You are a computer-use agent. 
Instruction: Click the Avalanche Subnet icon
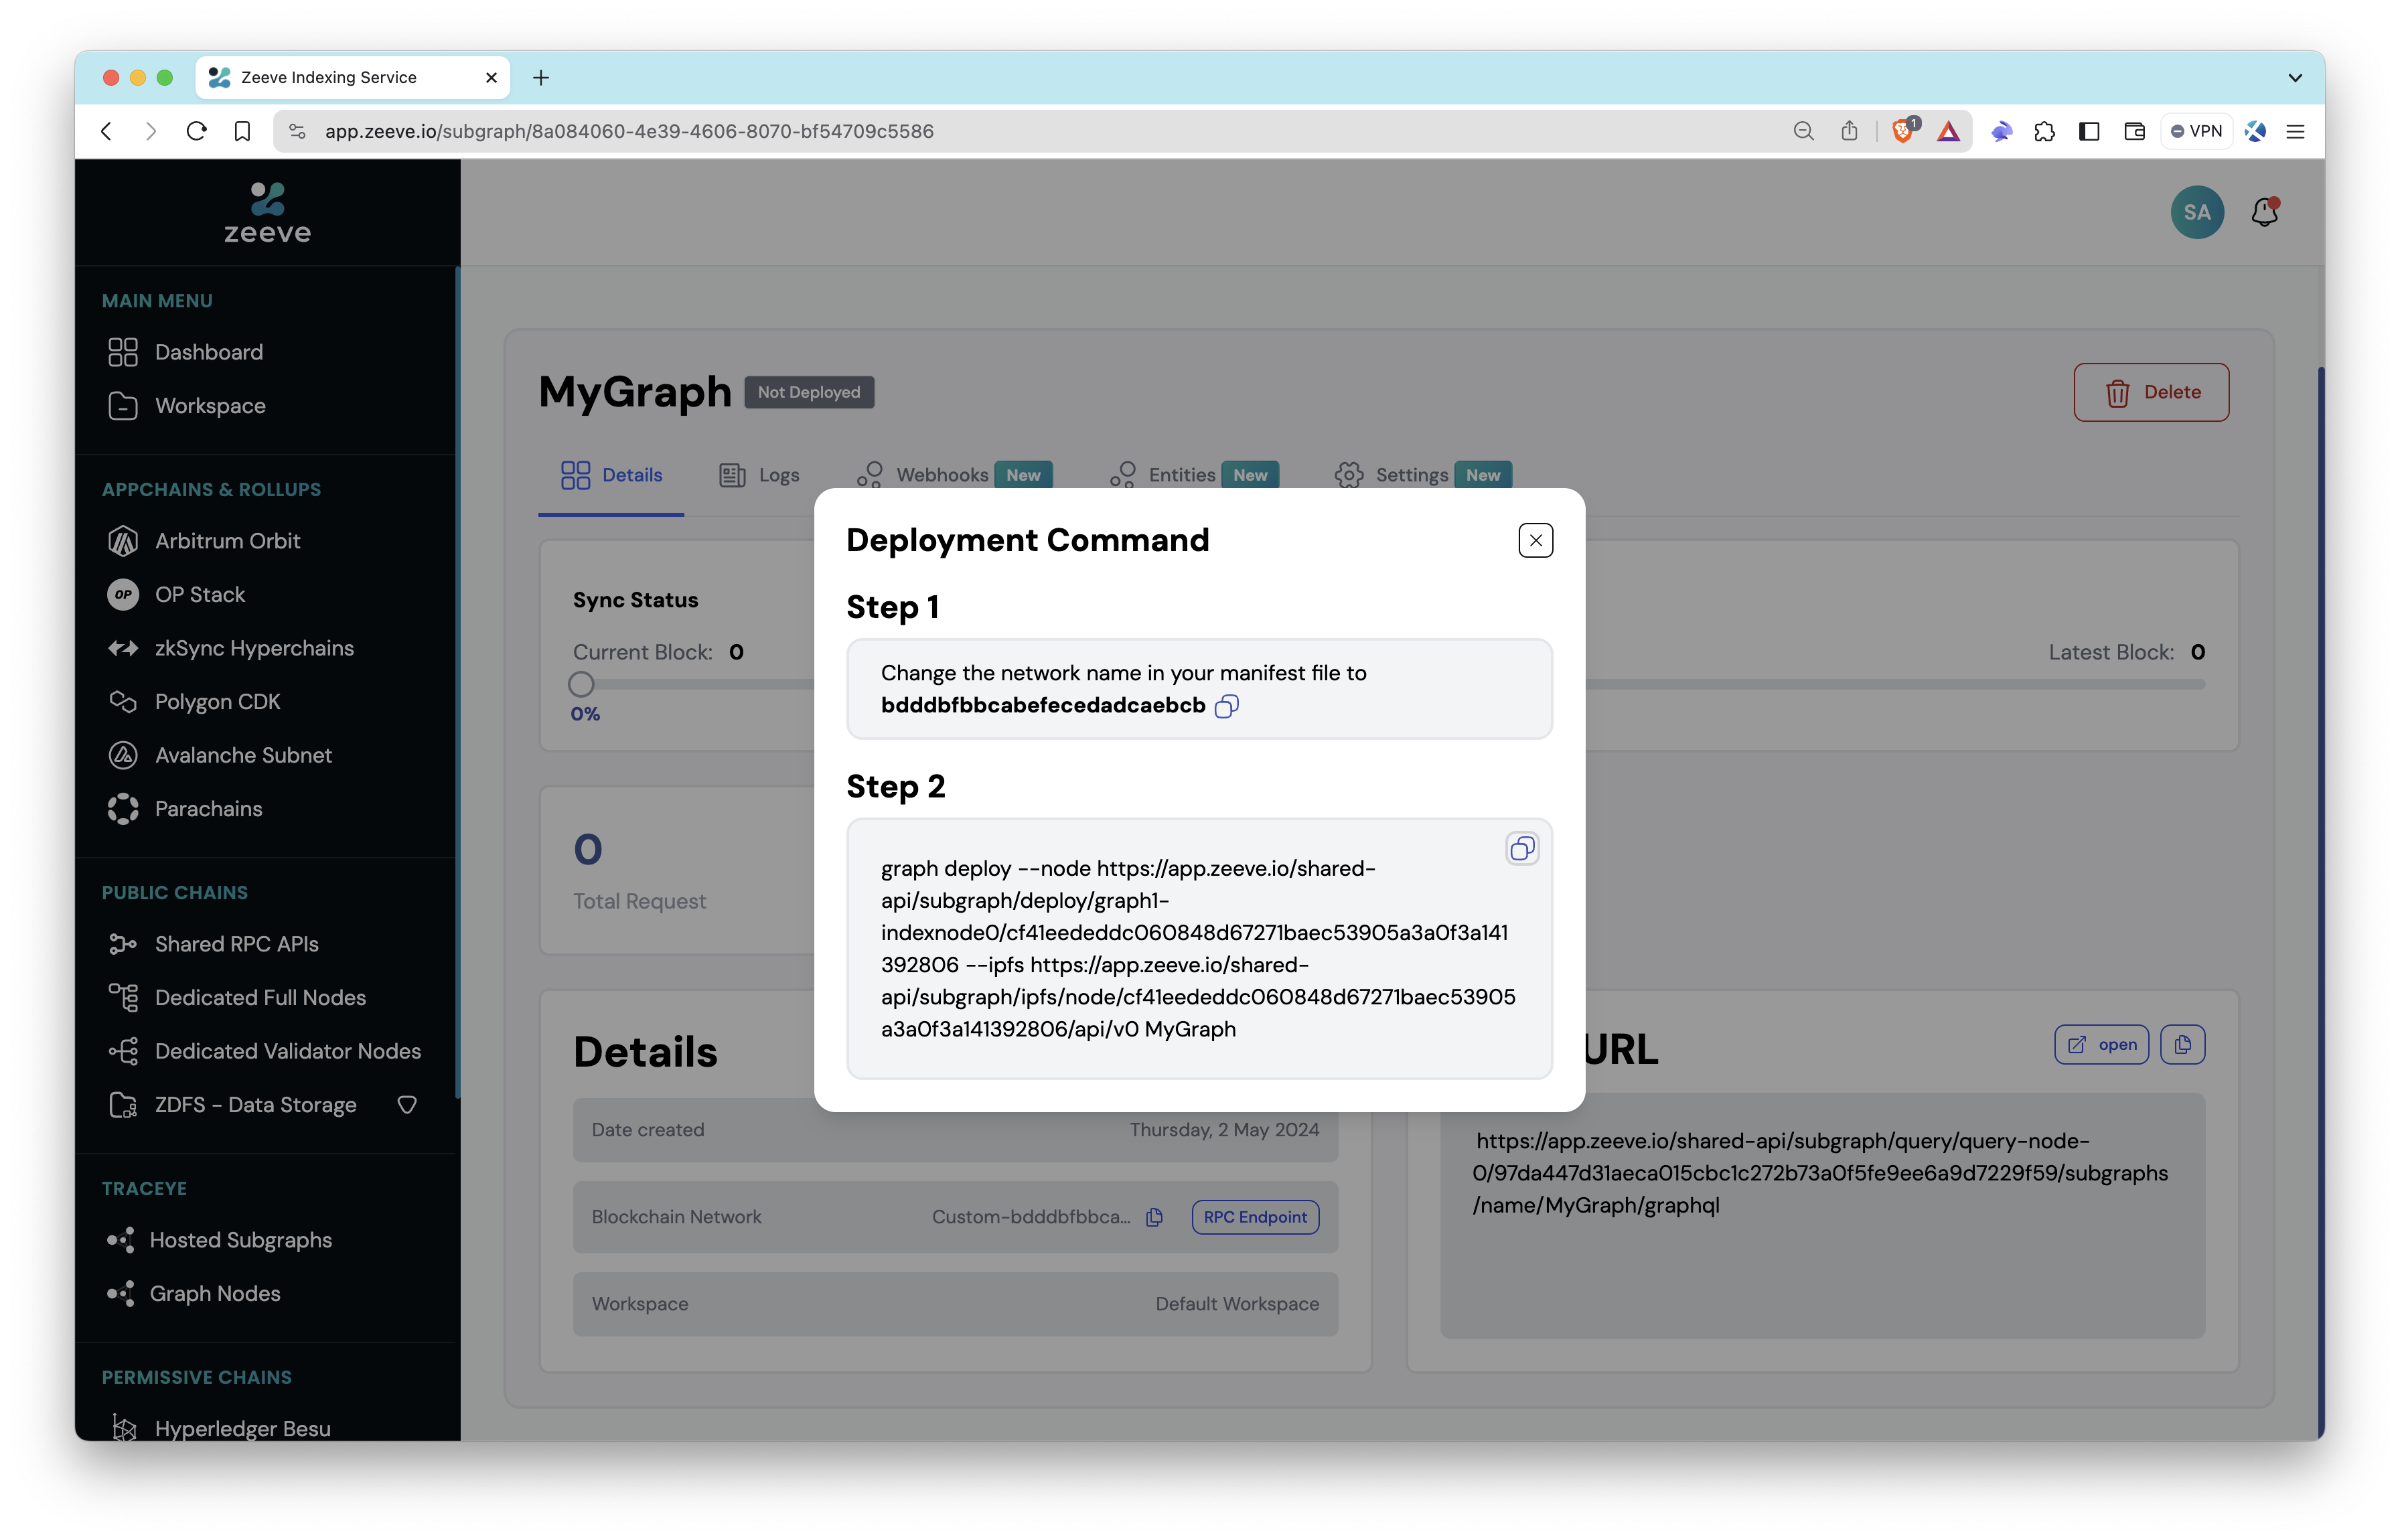coord(123,756)
